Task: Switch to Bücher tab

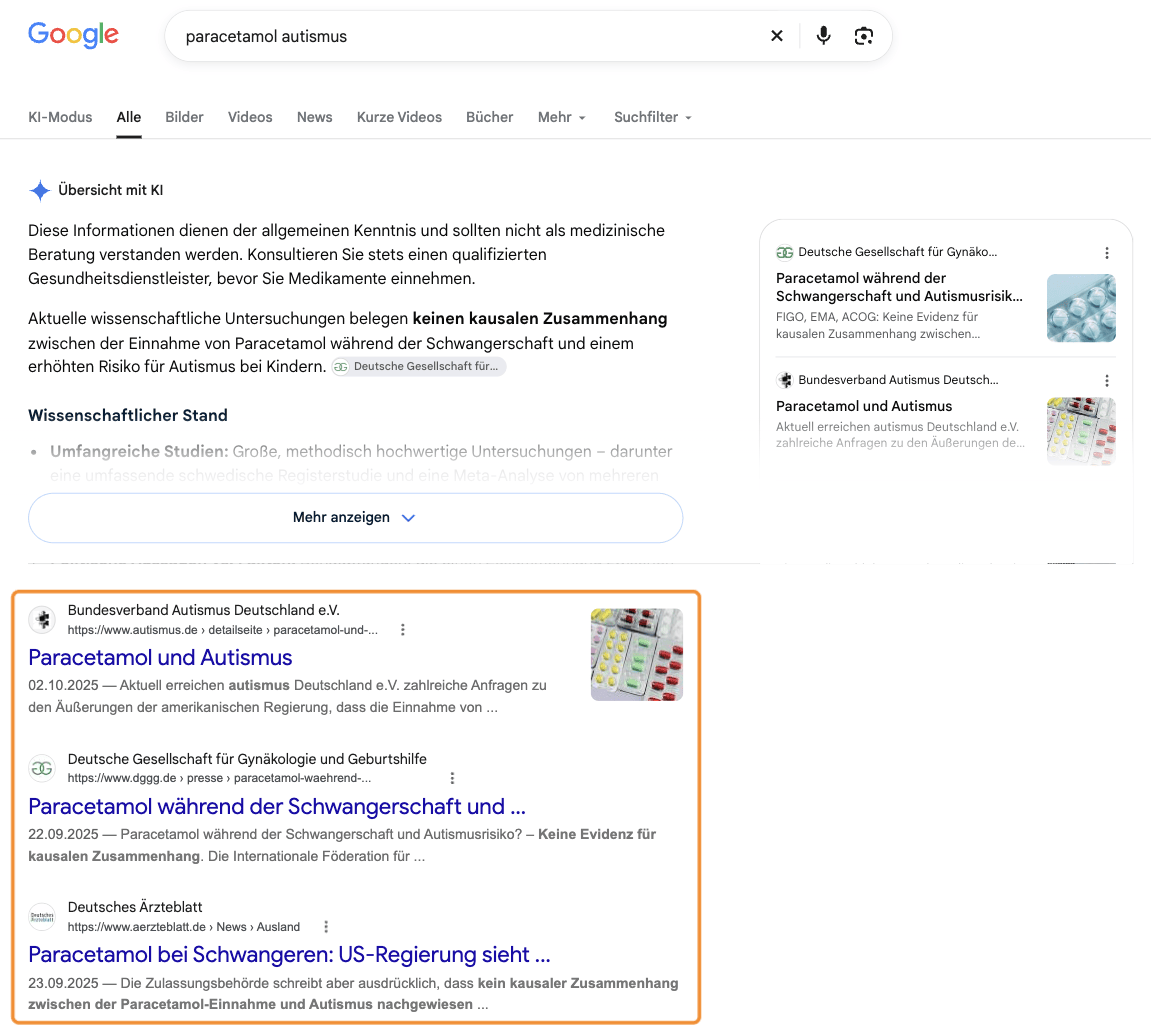Action: click(x=490, y=117)
